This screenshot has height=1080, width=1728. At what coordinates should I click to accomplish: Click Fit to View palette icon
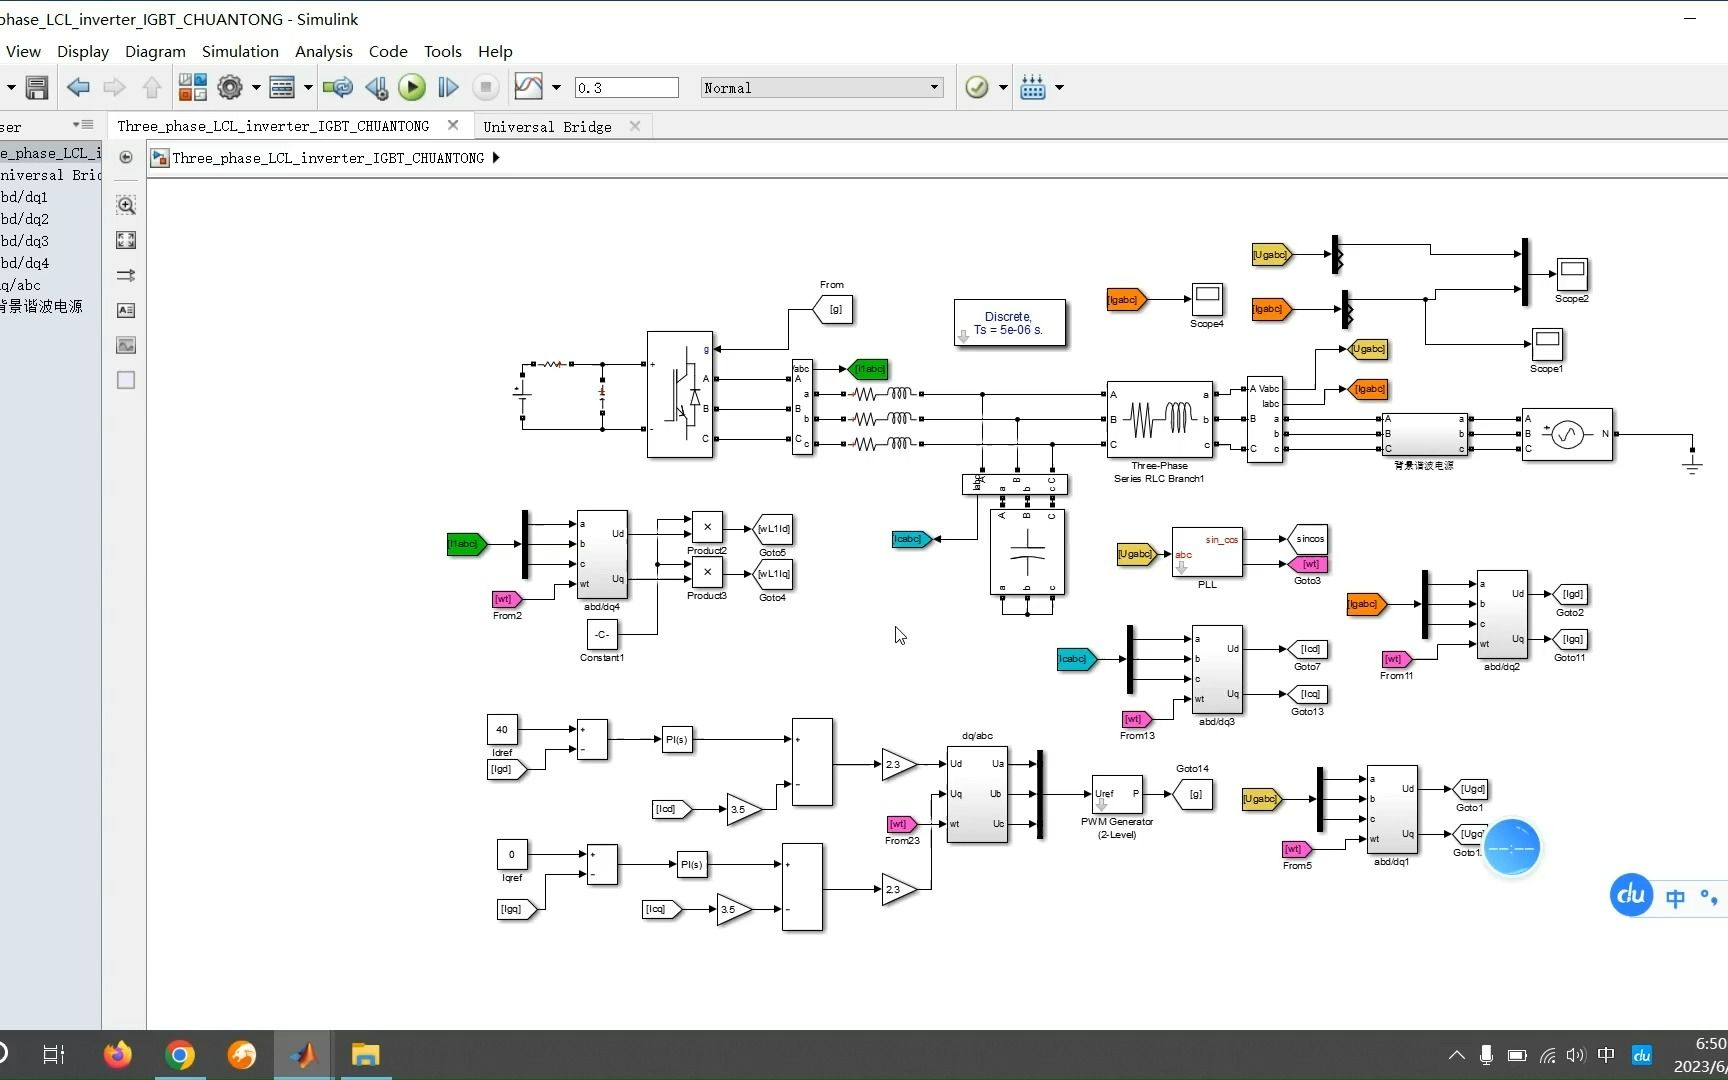126,240
